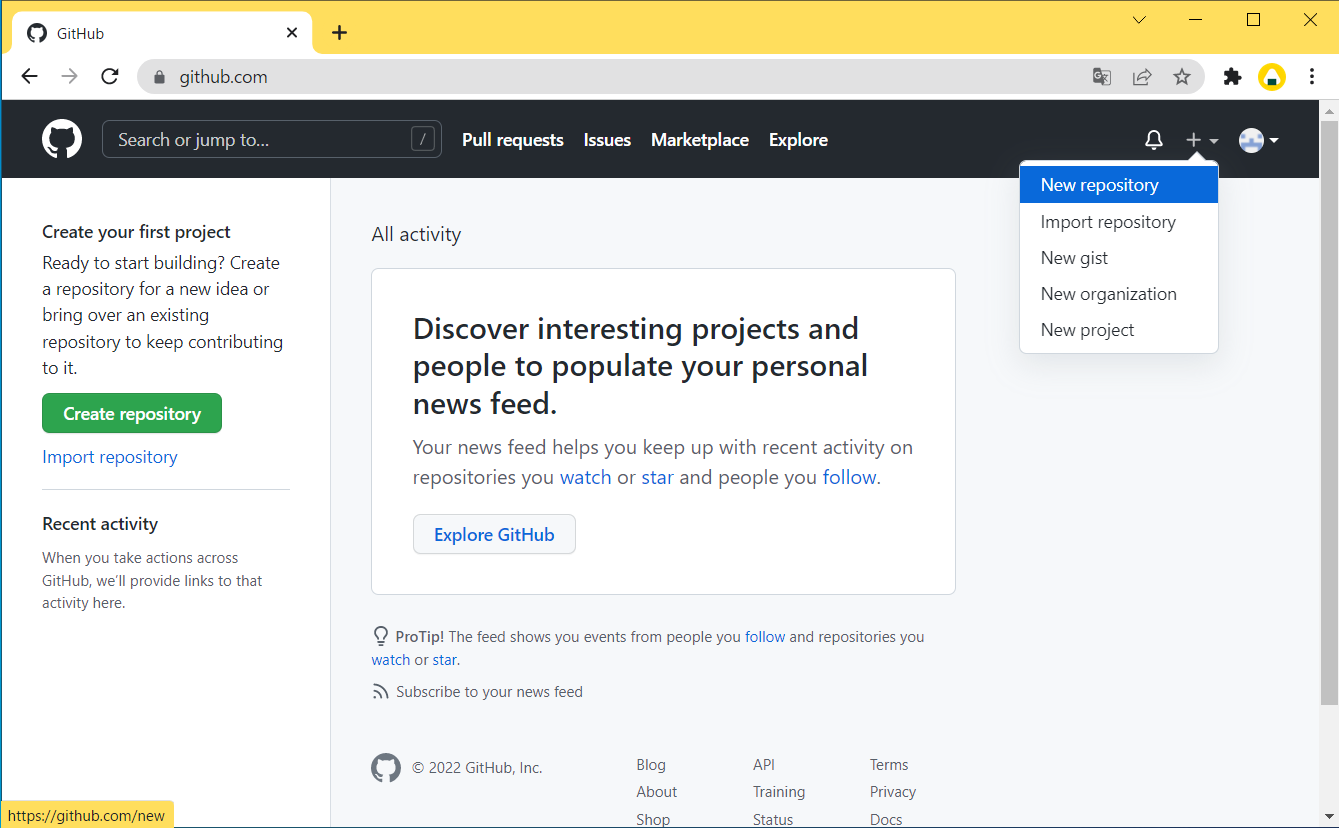1339x828 pixels.
Task: Select New project
Action: (1119, 330)
